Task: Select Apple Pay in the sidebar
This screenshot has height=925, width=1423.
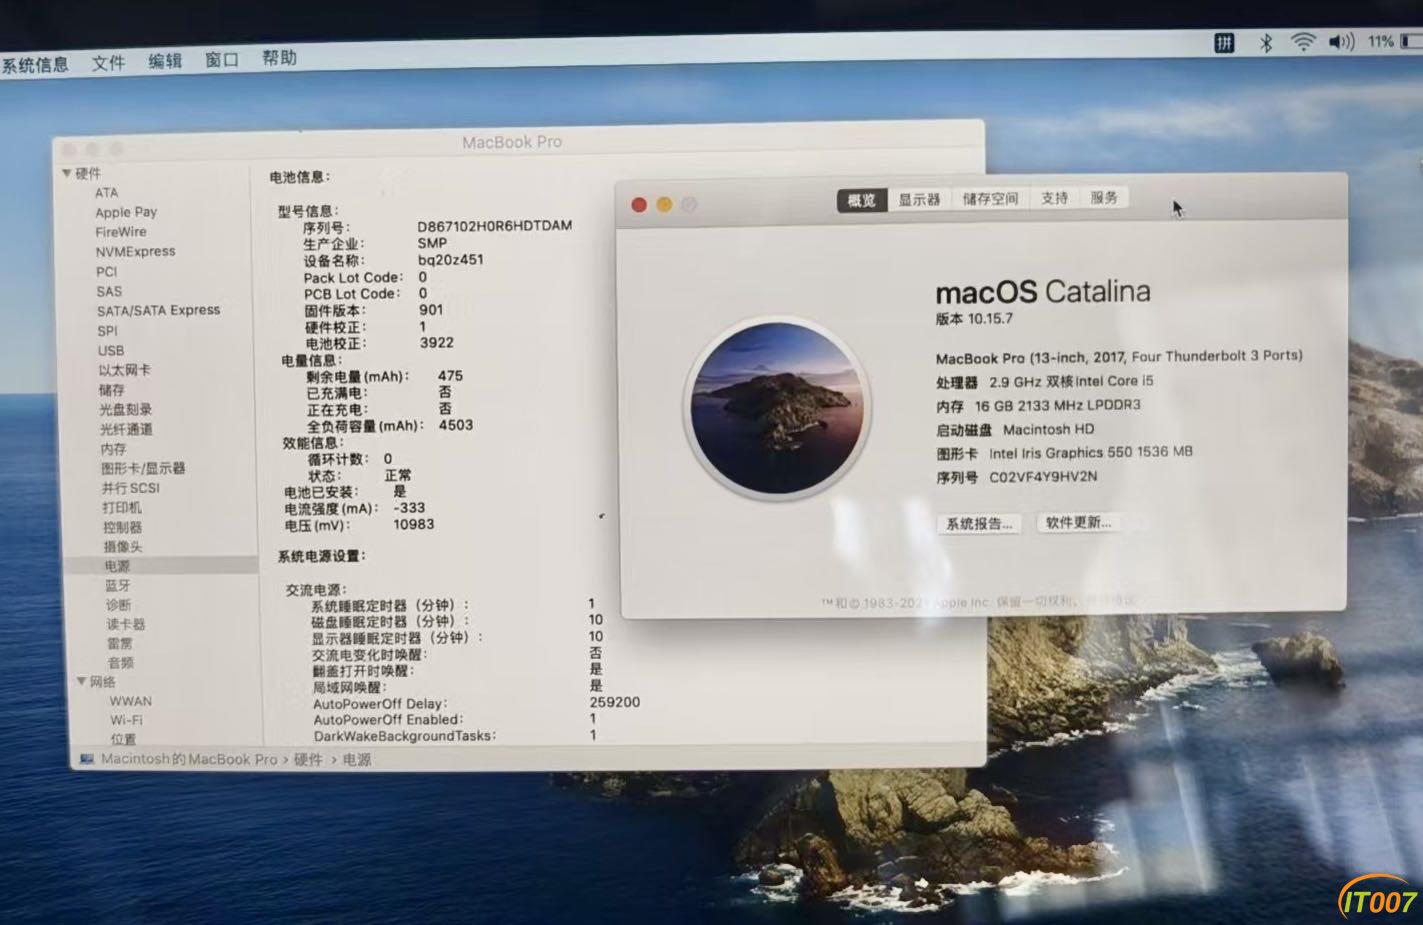Action: (x=126, y=212)
